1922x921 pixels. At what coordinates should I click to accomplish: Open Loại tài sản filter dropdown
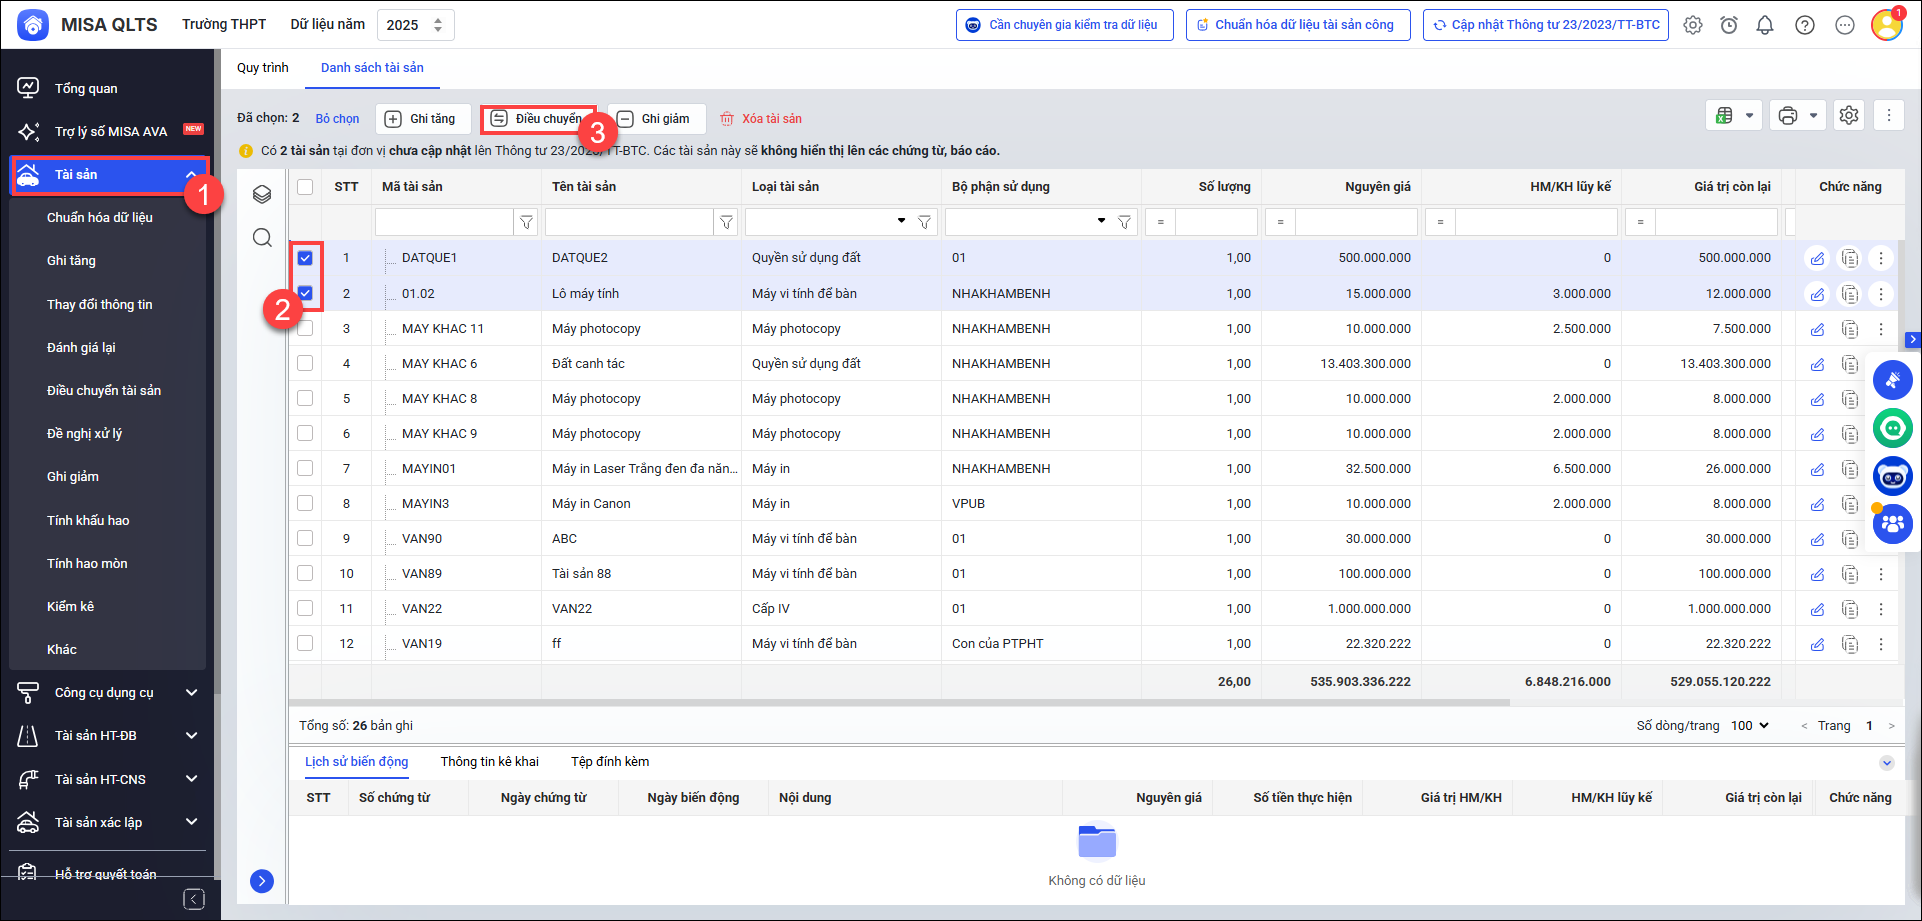pyautogui.click(x=901, y=221)
